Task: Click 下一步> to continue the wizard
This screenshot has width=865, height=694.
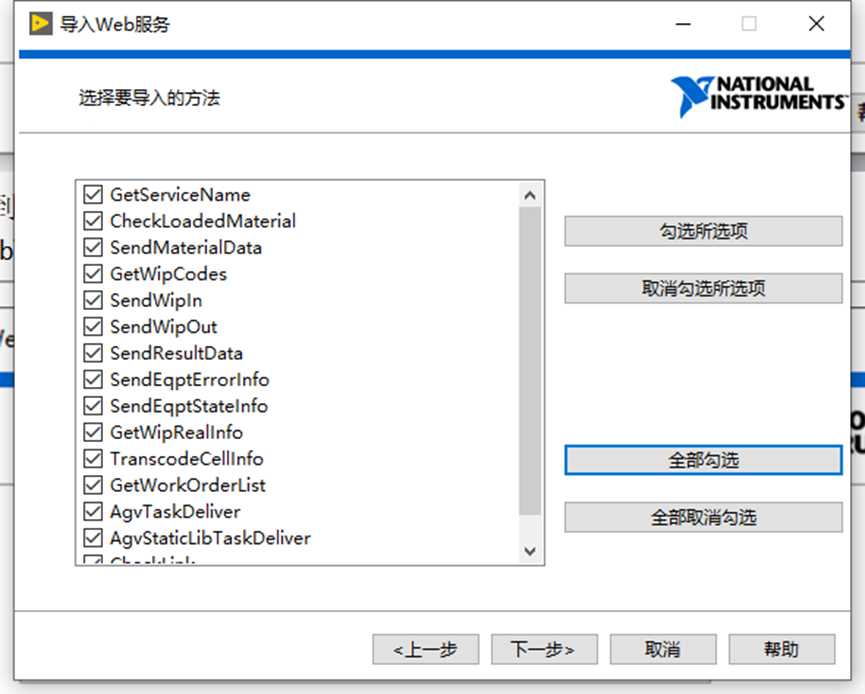Action: (x=544, y=649)
